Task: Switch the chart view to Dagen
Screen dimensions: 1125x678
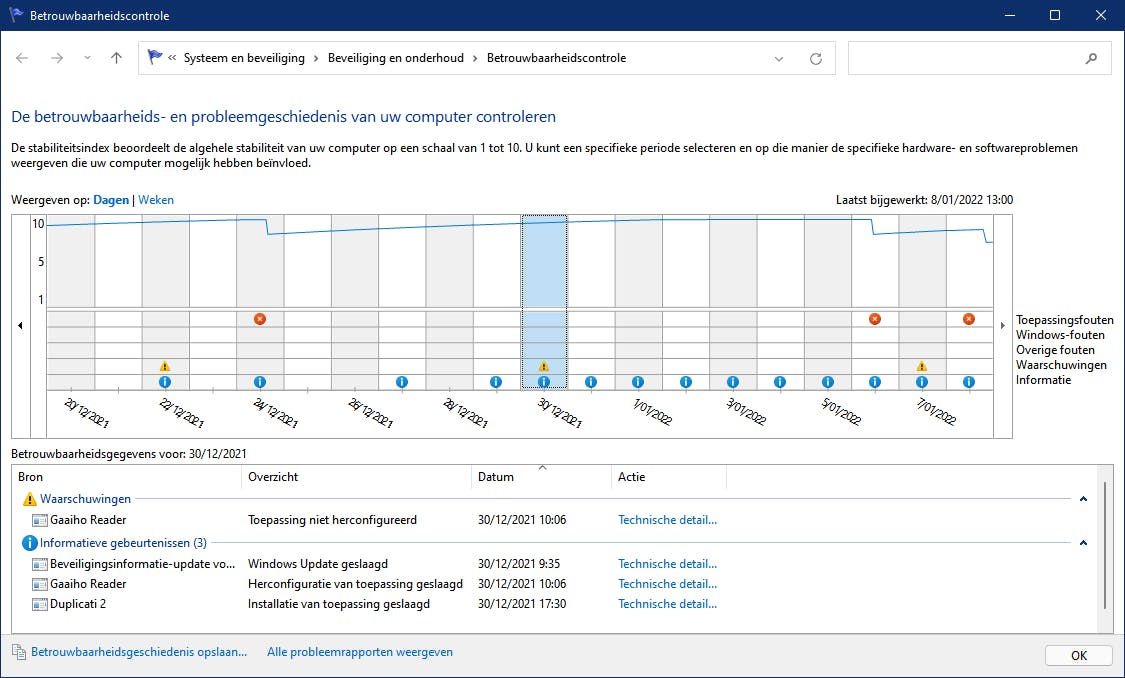Action: point(111,200)
